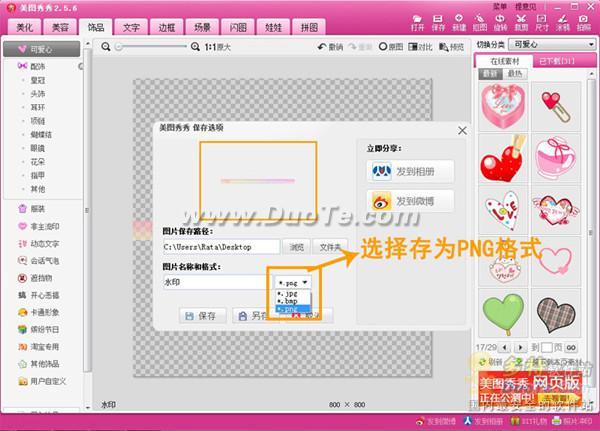Click the 保存 button in the dialog
The image size is (600, 431).
[200, 315]
